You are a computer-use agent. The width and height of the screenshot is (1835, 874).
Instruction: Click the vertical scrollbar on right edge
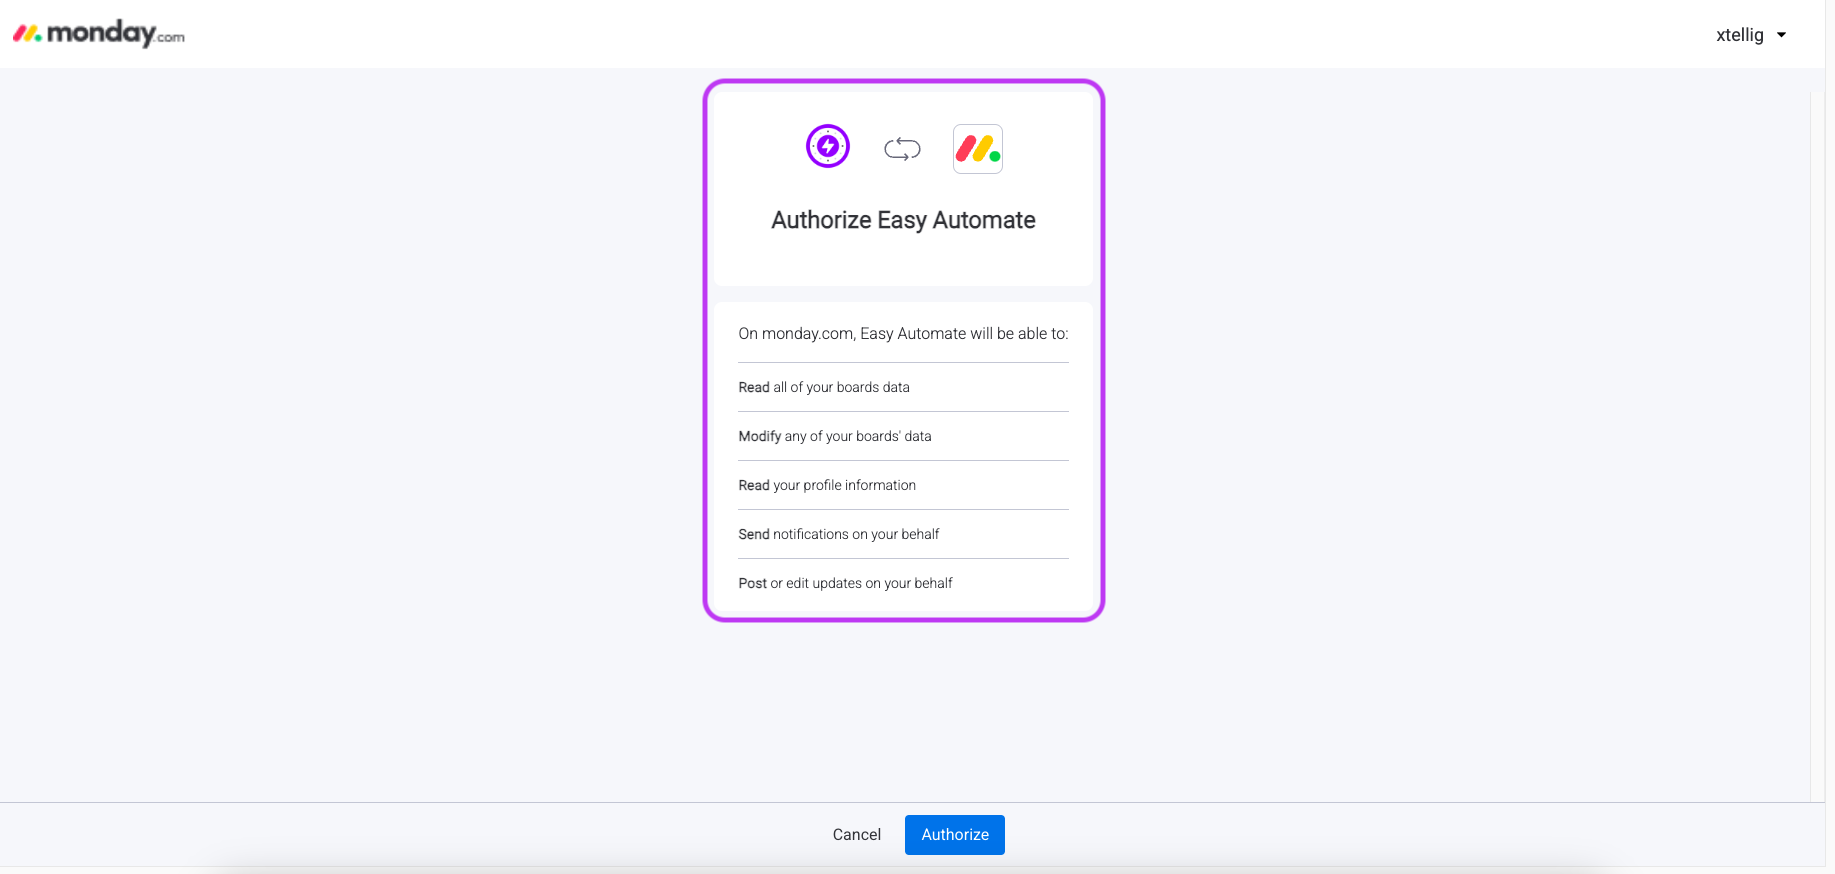[x=1818, y=440]
